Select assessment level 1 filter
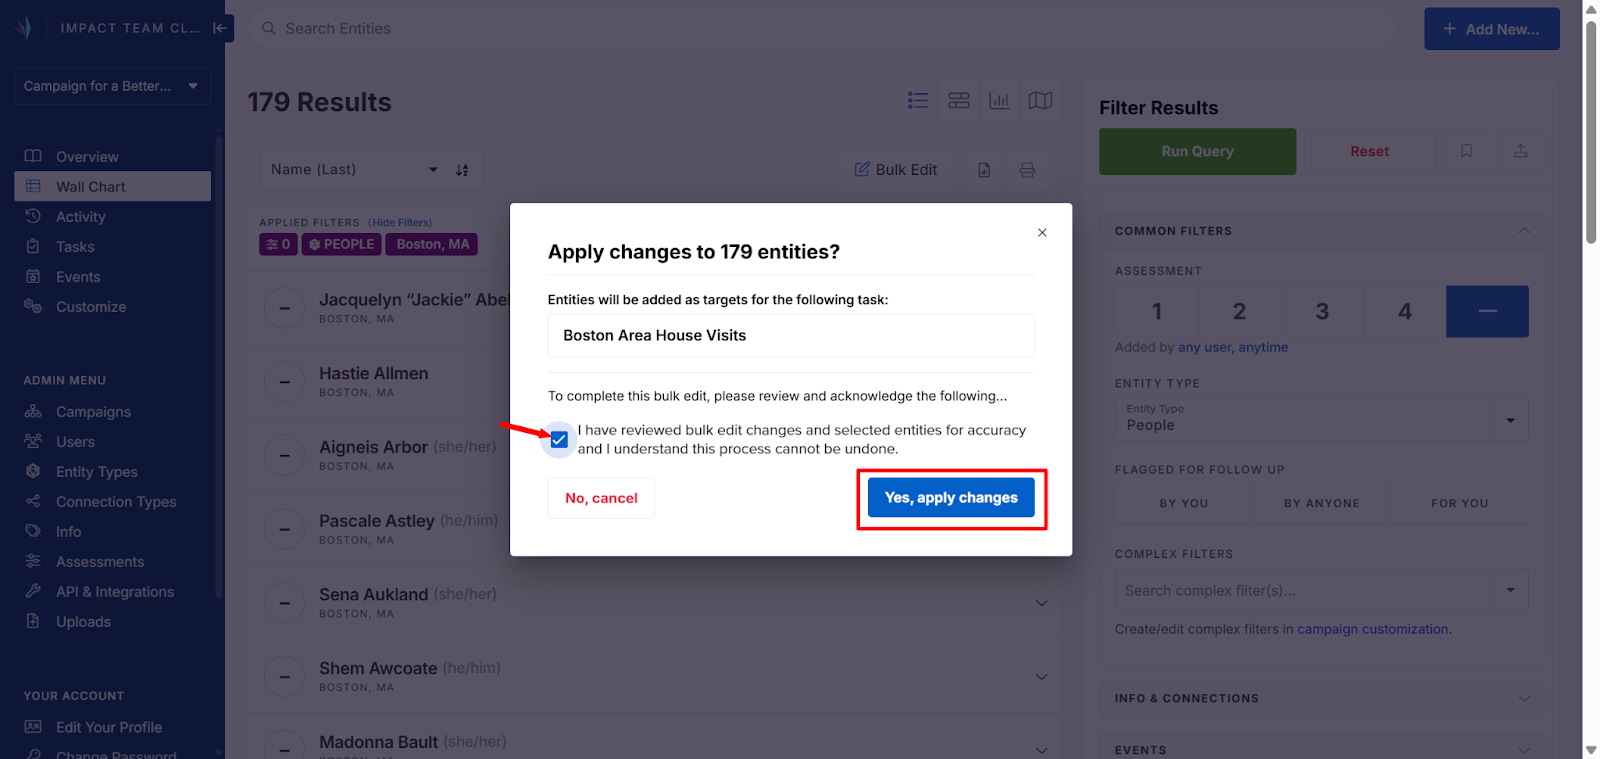Viewport: 1600px width, 759px height. pyautogui.click(x=1156, y=311)
